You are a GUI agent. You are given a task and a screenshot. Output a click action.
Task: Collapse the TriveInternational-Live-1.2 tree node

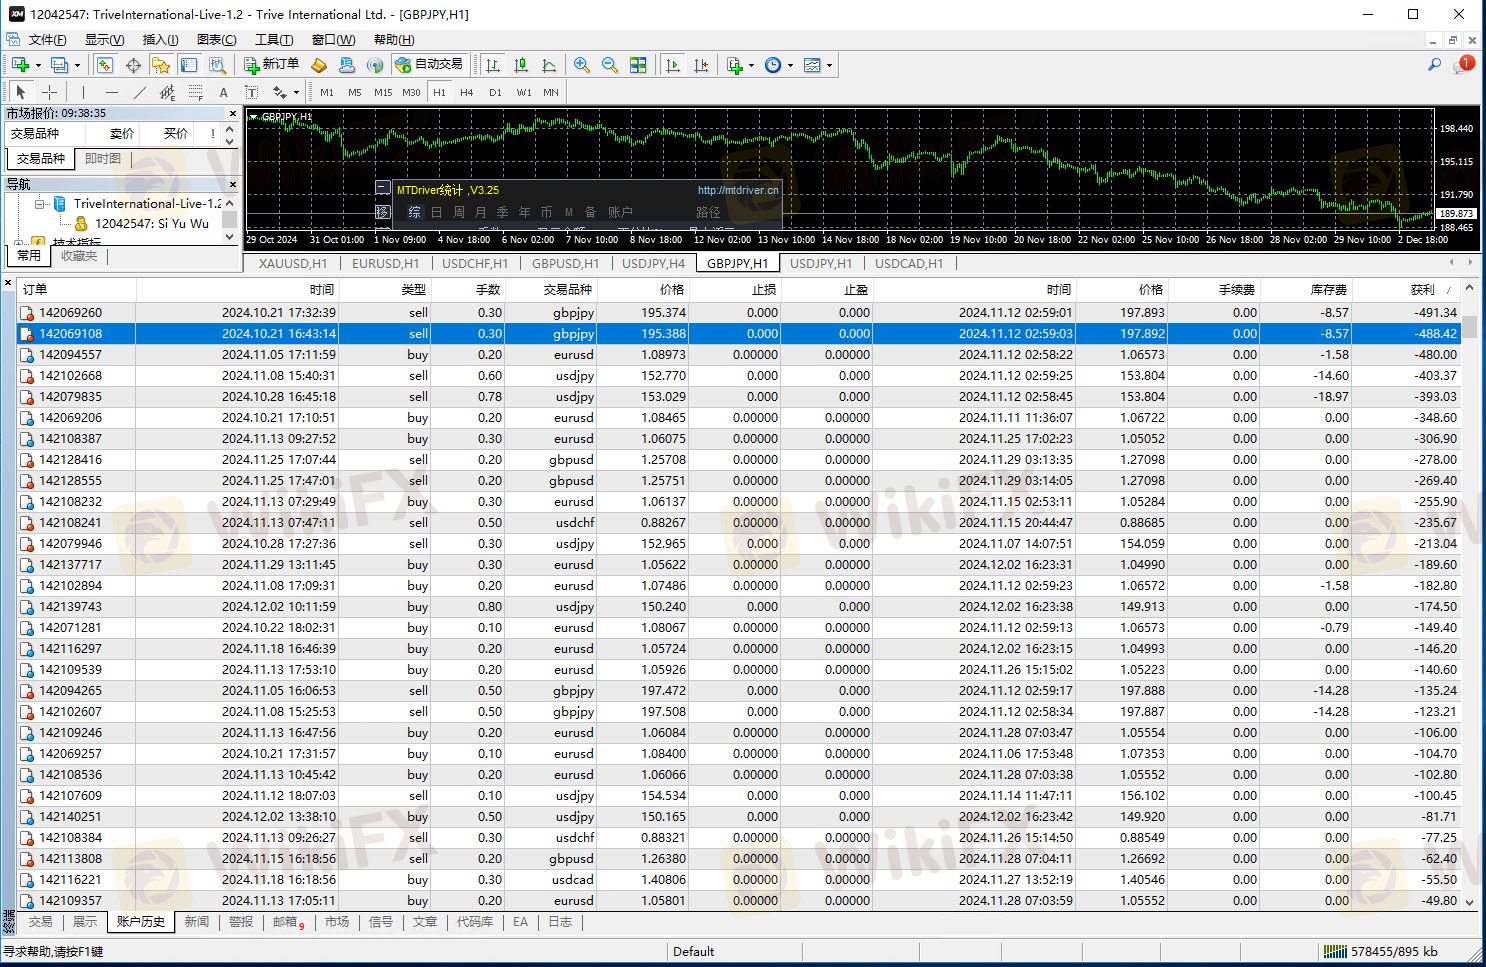pyautogui.click(x=40, y=204)
